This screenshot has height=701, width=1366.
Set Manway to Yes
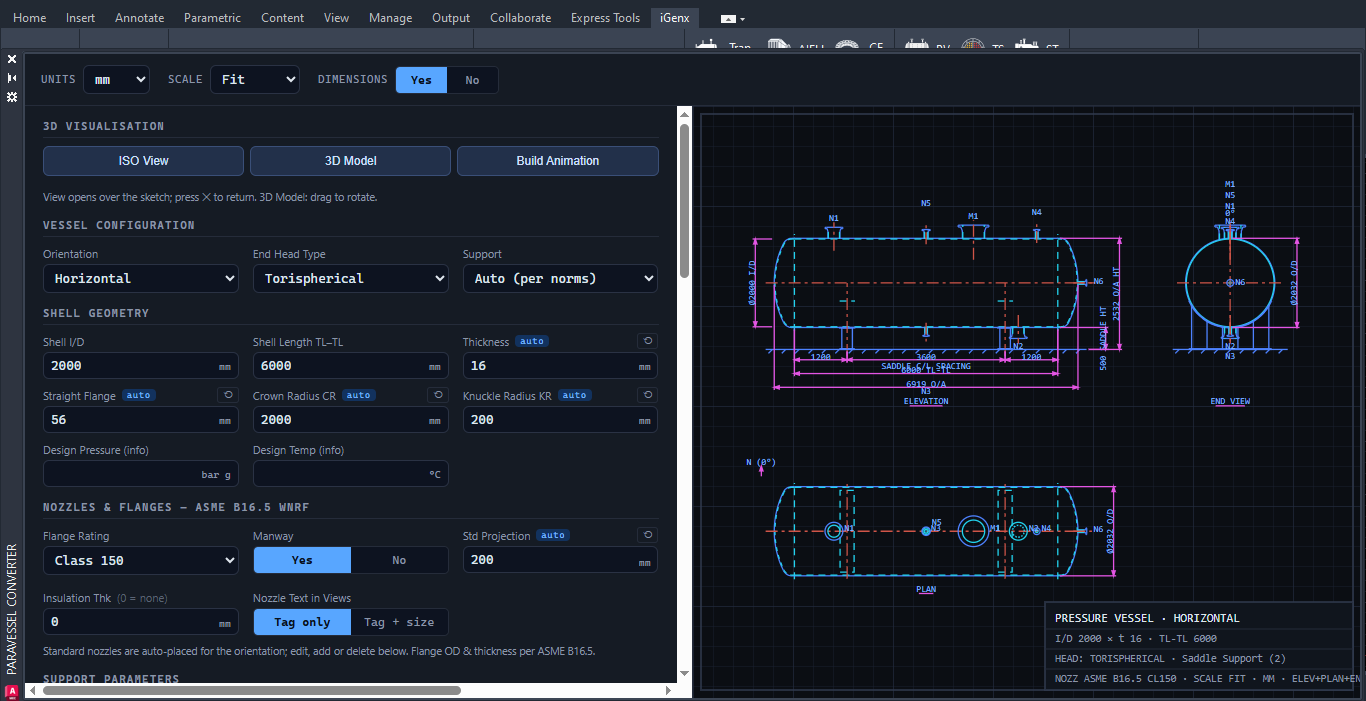point(302,560)
